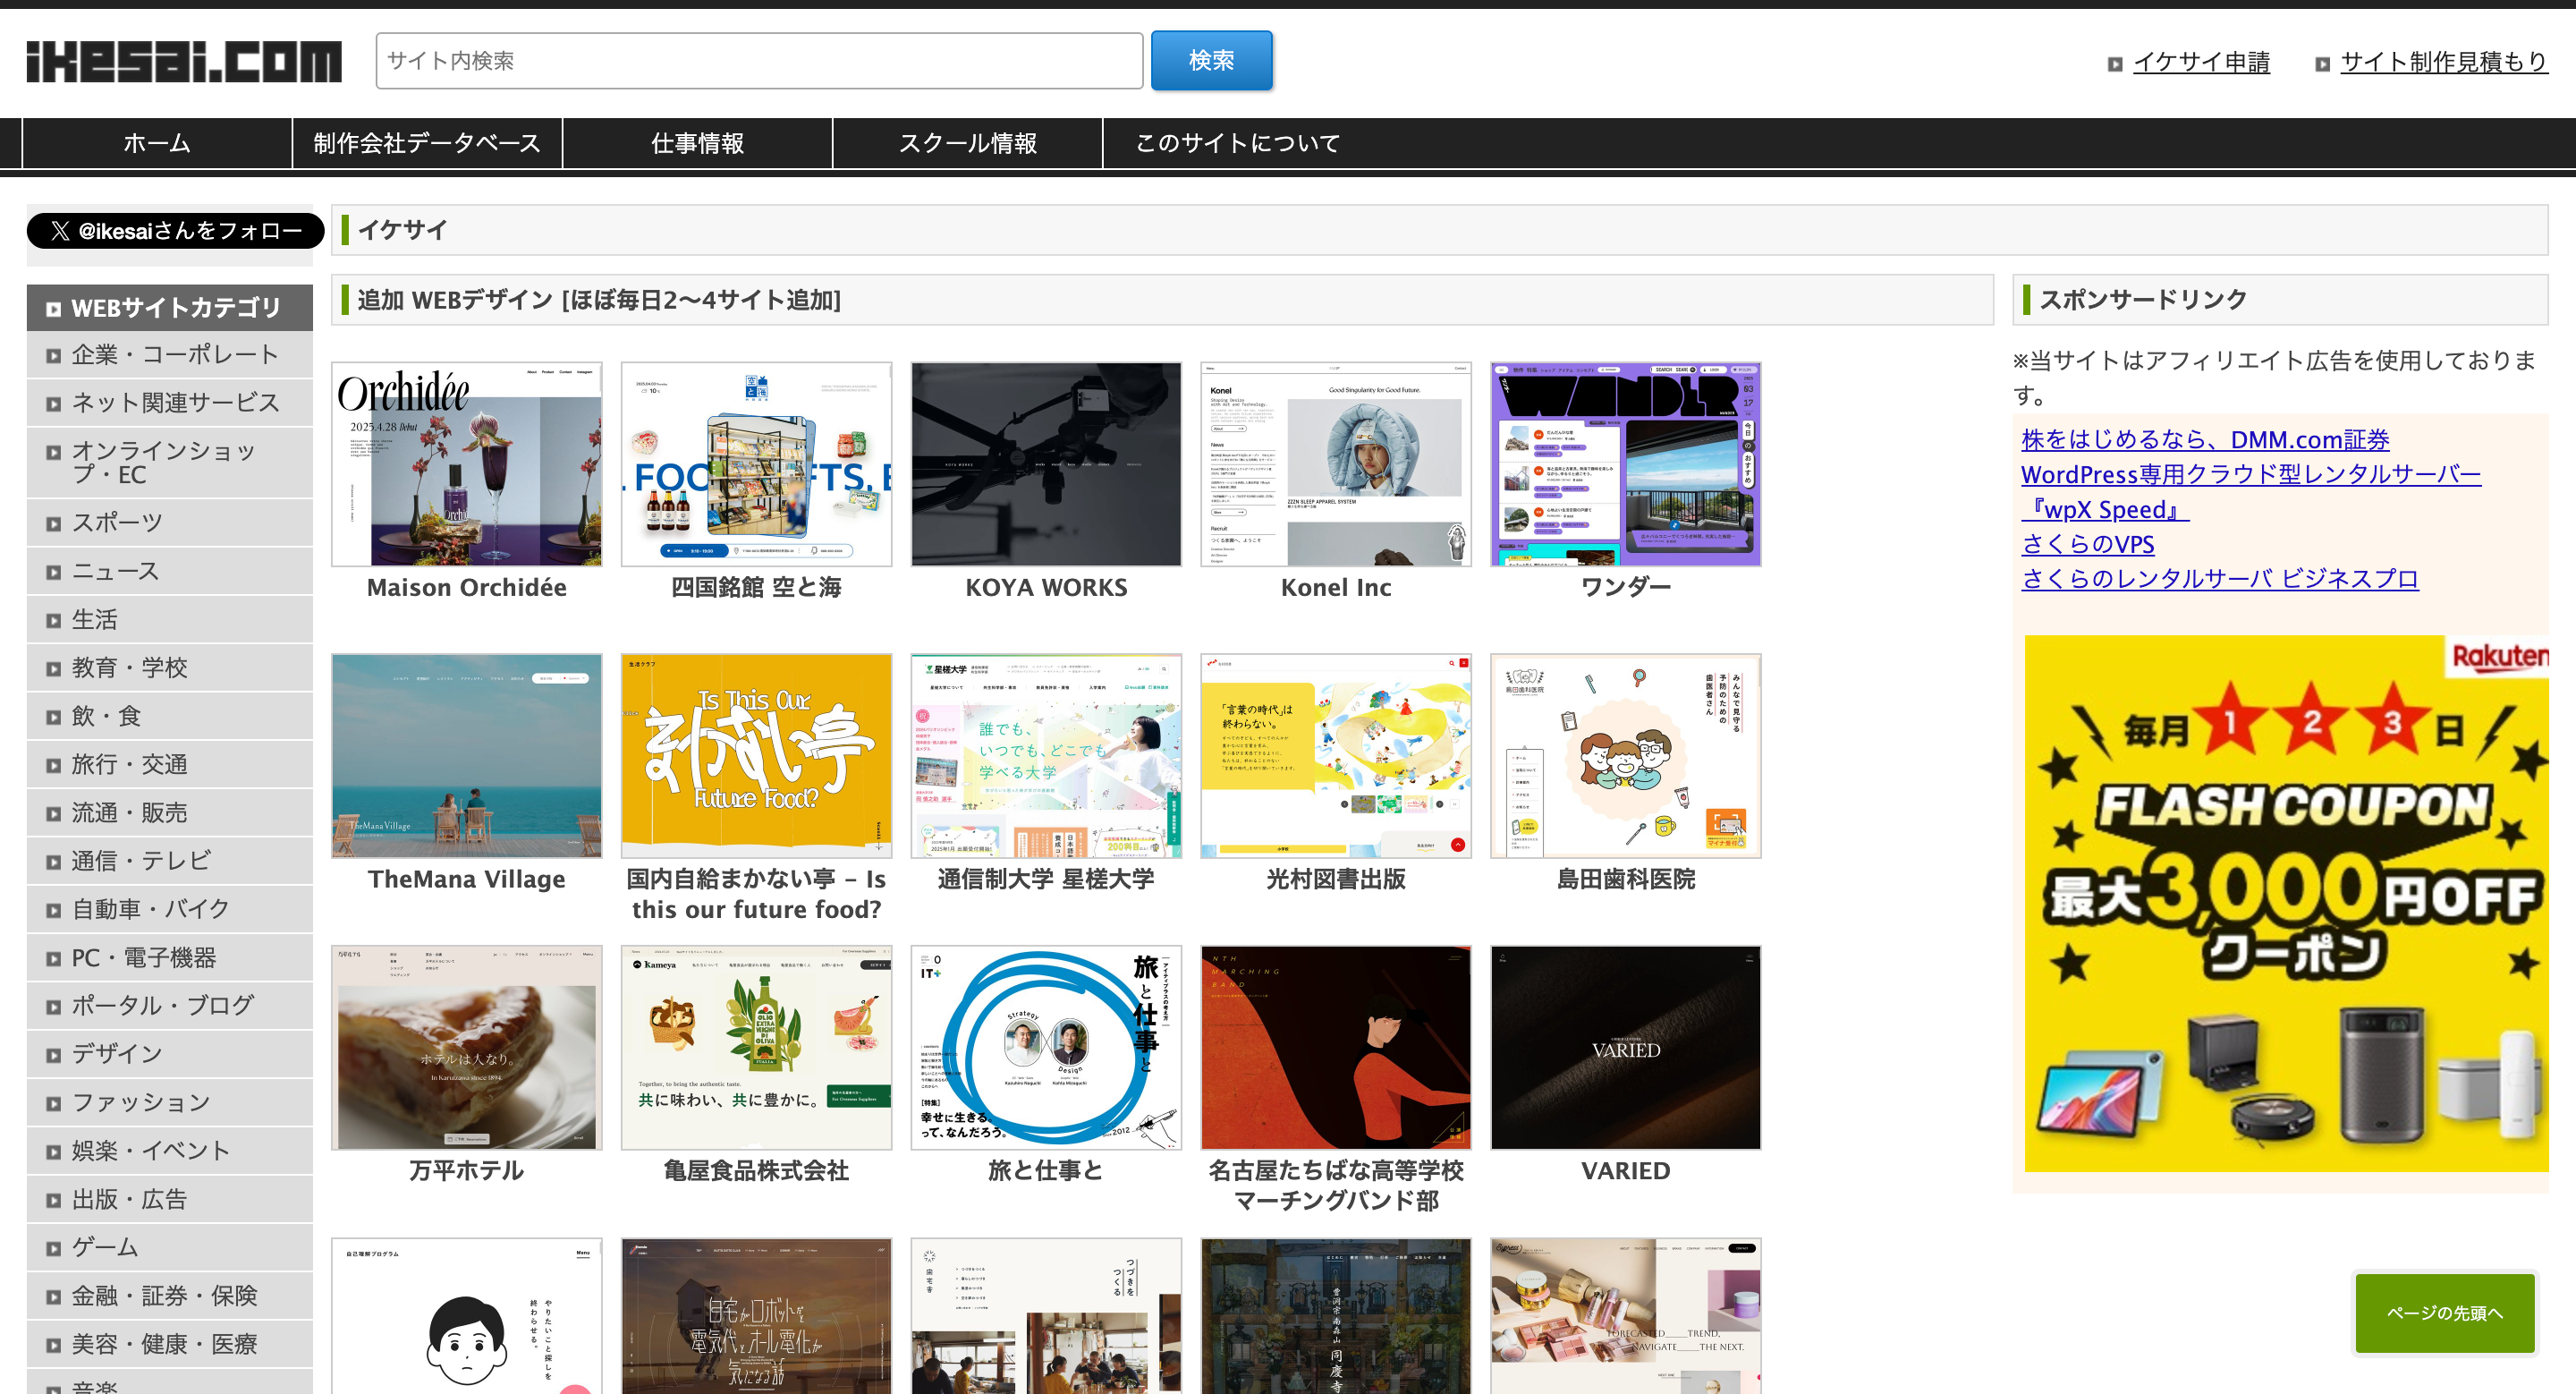Screen dimensions: 2576x1394
Task: Open the 流通・販売 category
Action: coord(170,813)
